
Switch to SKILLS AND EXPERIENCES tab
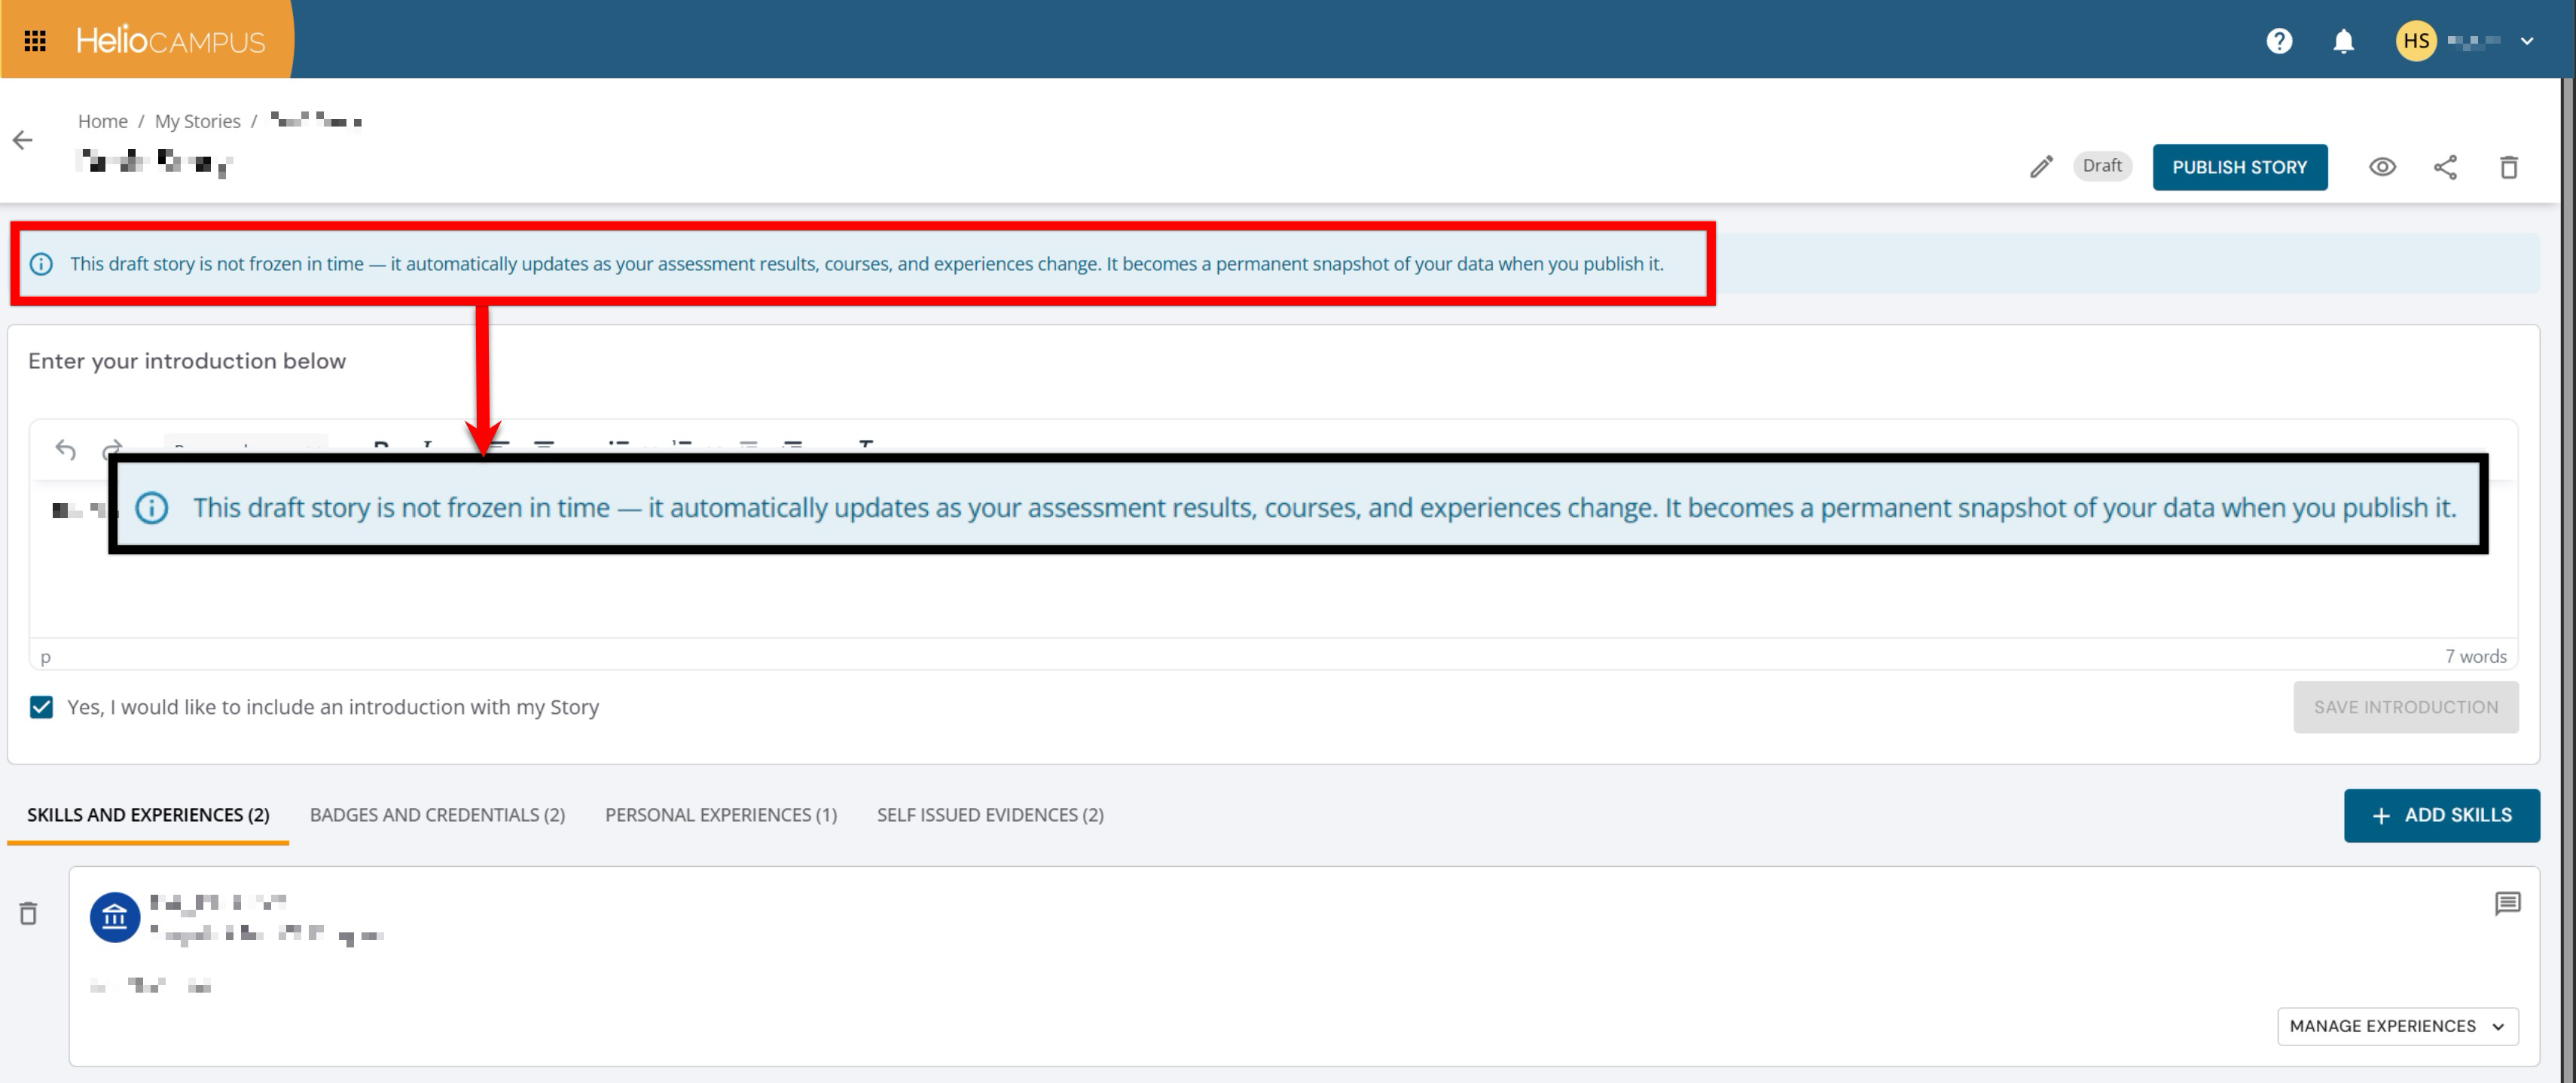point(148,815)
